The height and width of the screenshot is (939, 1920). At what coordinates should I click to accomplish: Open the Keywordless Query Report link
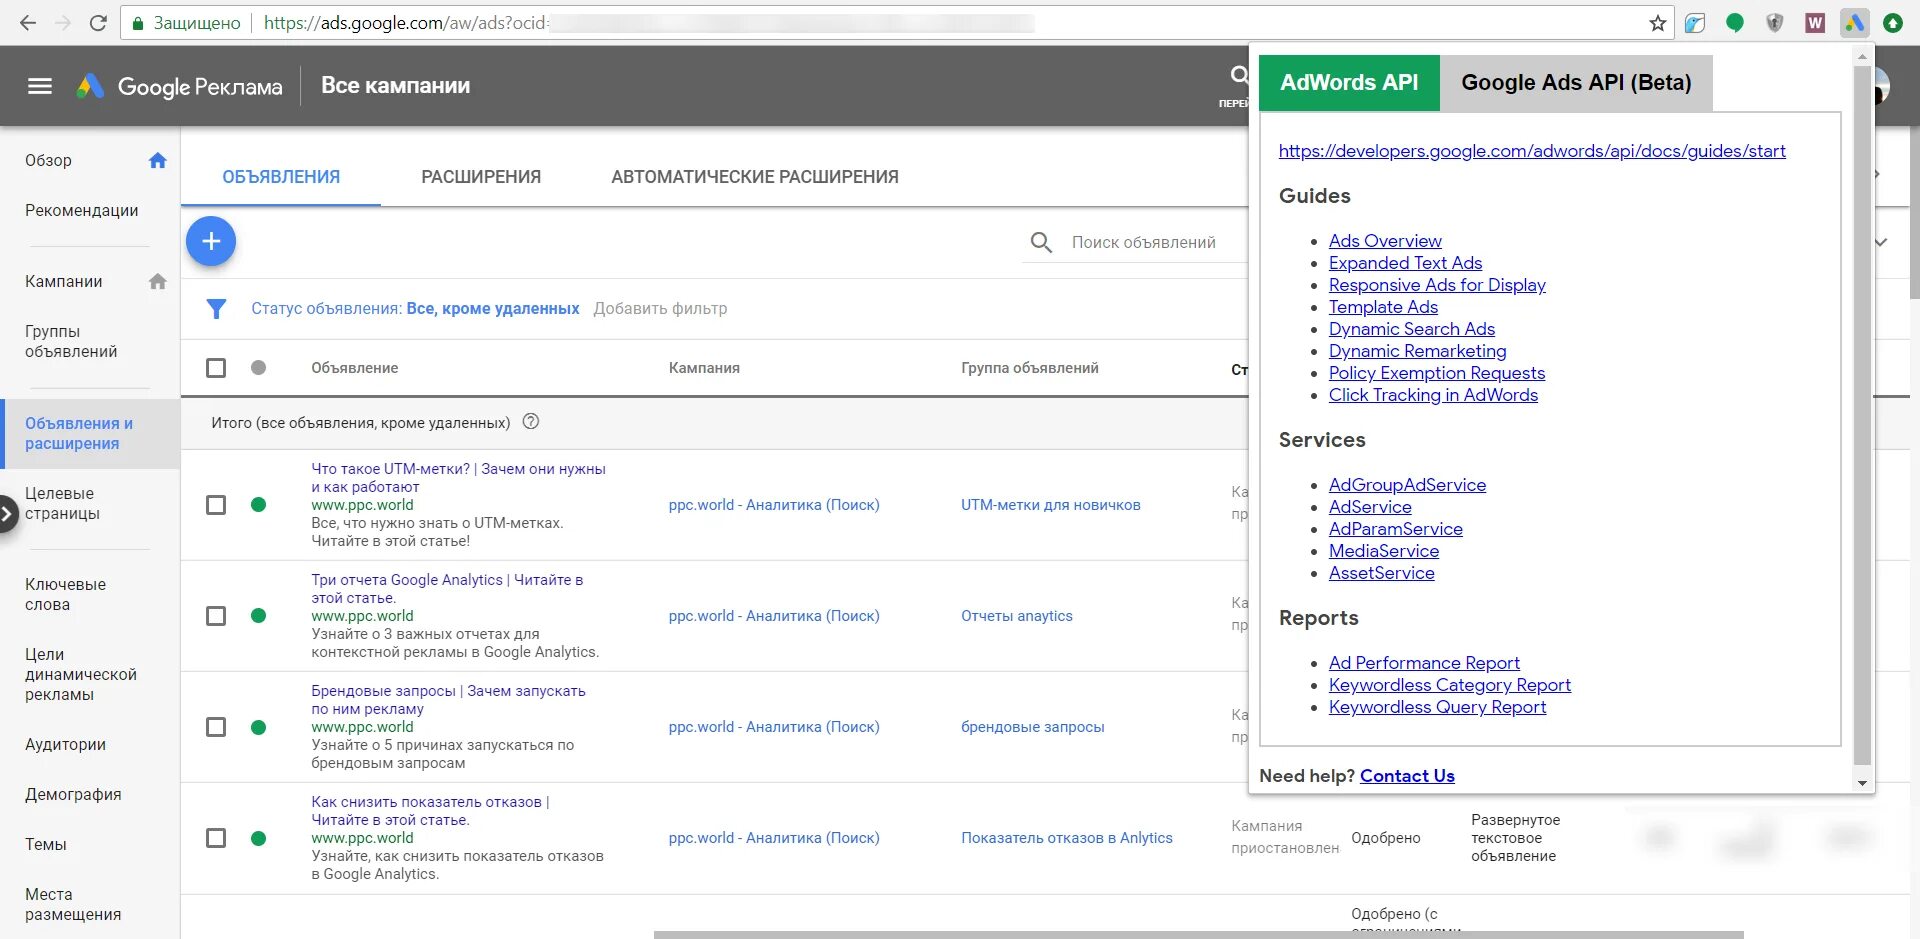point(1437,707)
